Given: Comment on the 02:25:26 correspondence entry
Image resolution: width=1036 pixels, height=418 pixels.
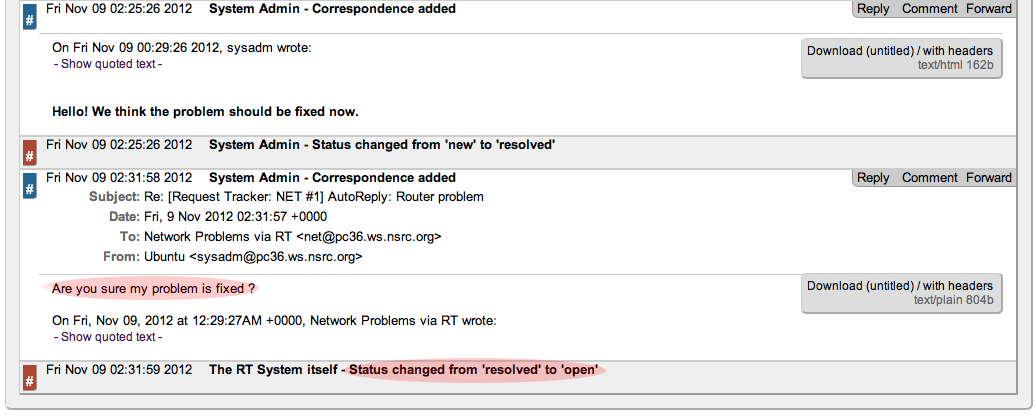Looking at the screenshot, I should 929,9.
